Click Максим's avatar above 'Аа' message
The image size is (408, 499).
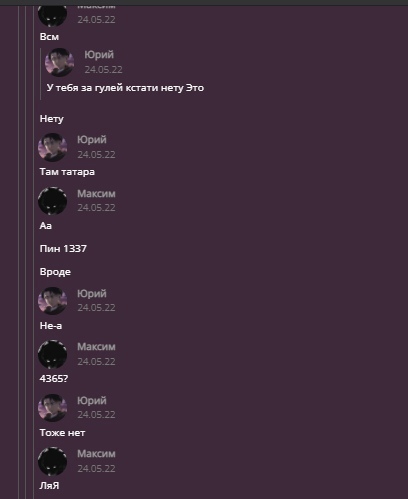pos(53,201)
